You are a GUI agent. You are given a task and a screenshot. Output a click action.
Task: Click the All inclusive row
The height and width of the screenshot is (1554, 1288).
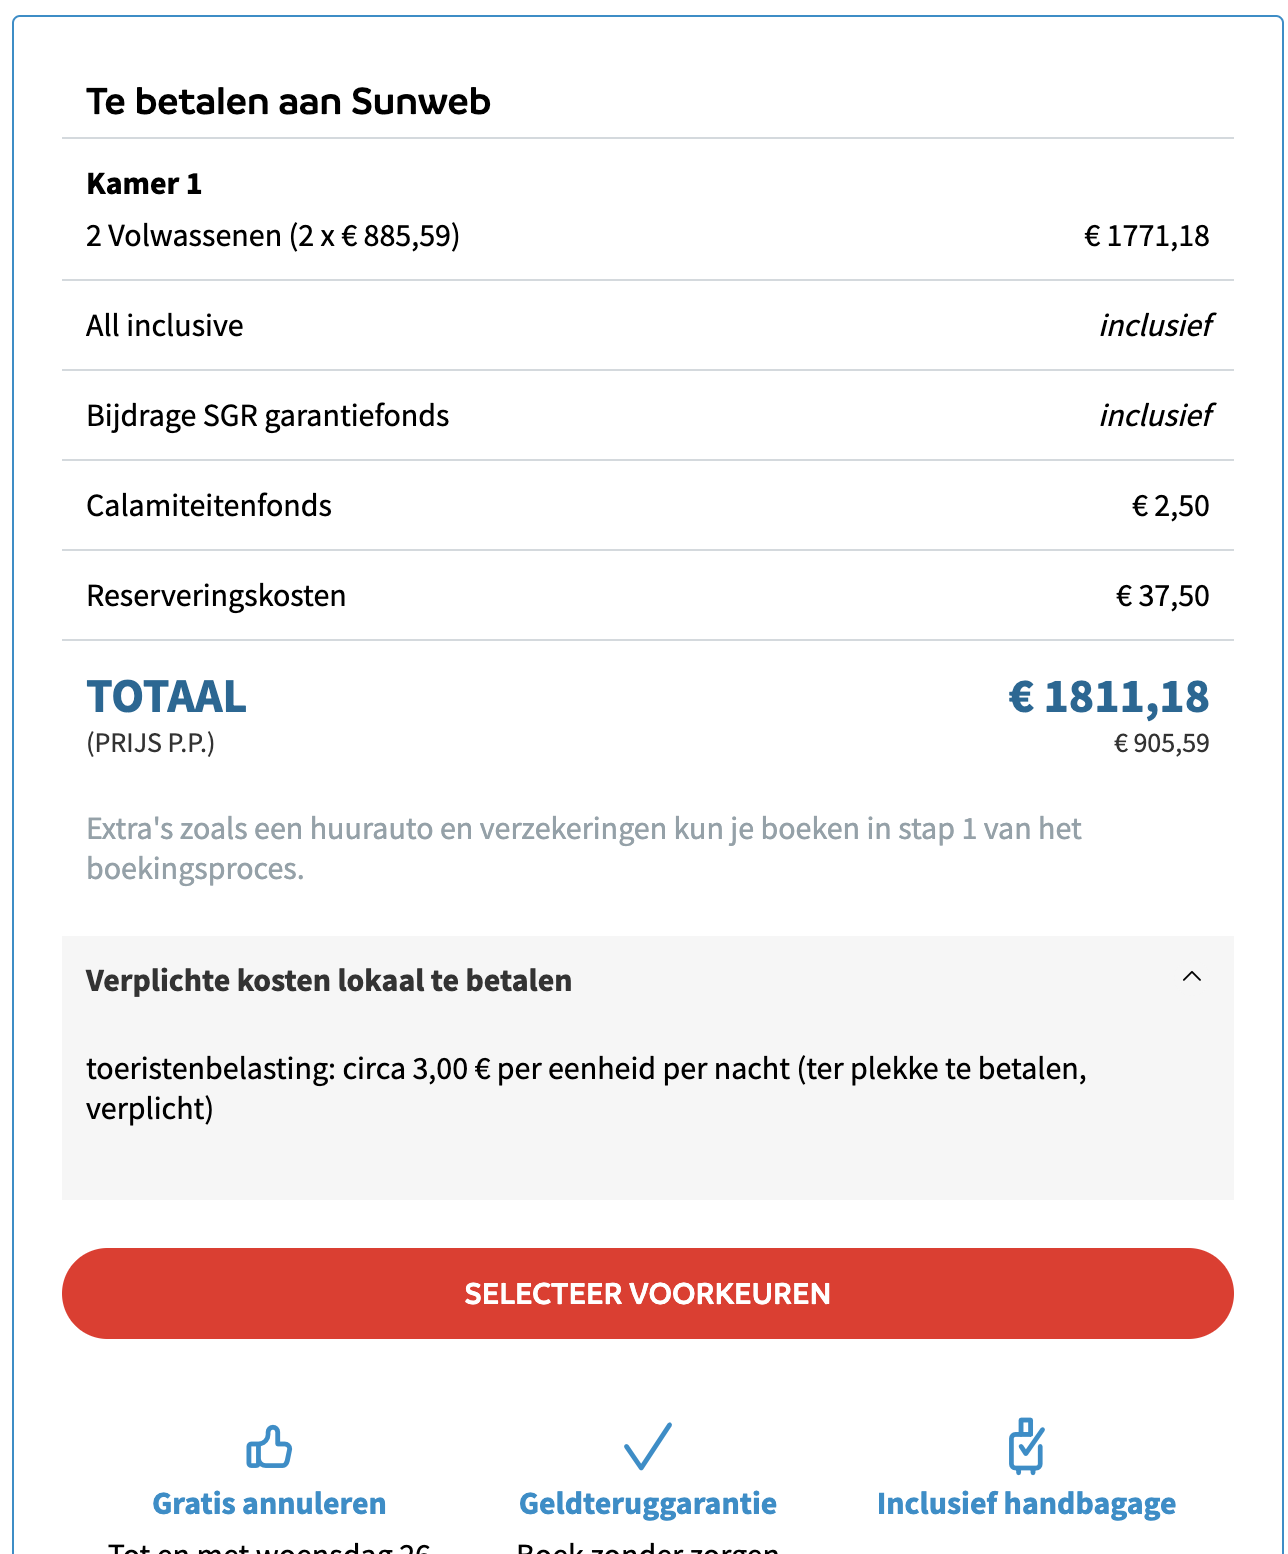648,326
